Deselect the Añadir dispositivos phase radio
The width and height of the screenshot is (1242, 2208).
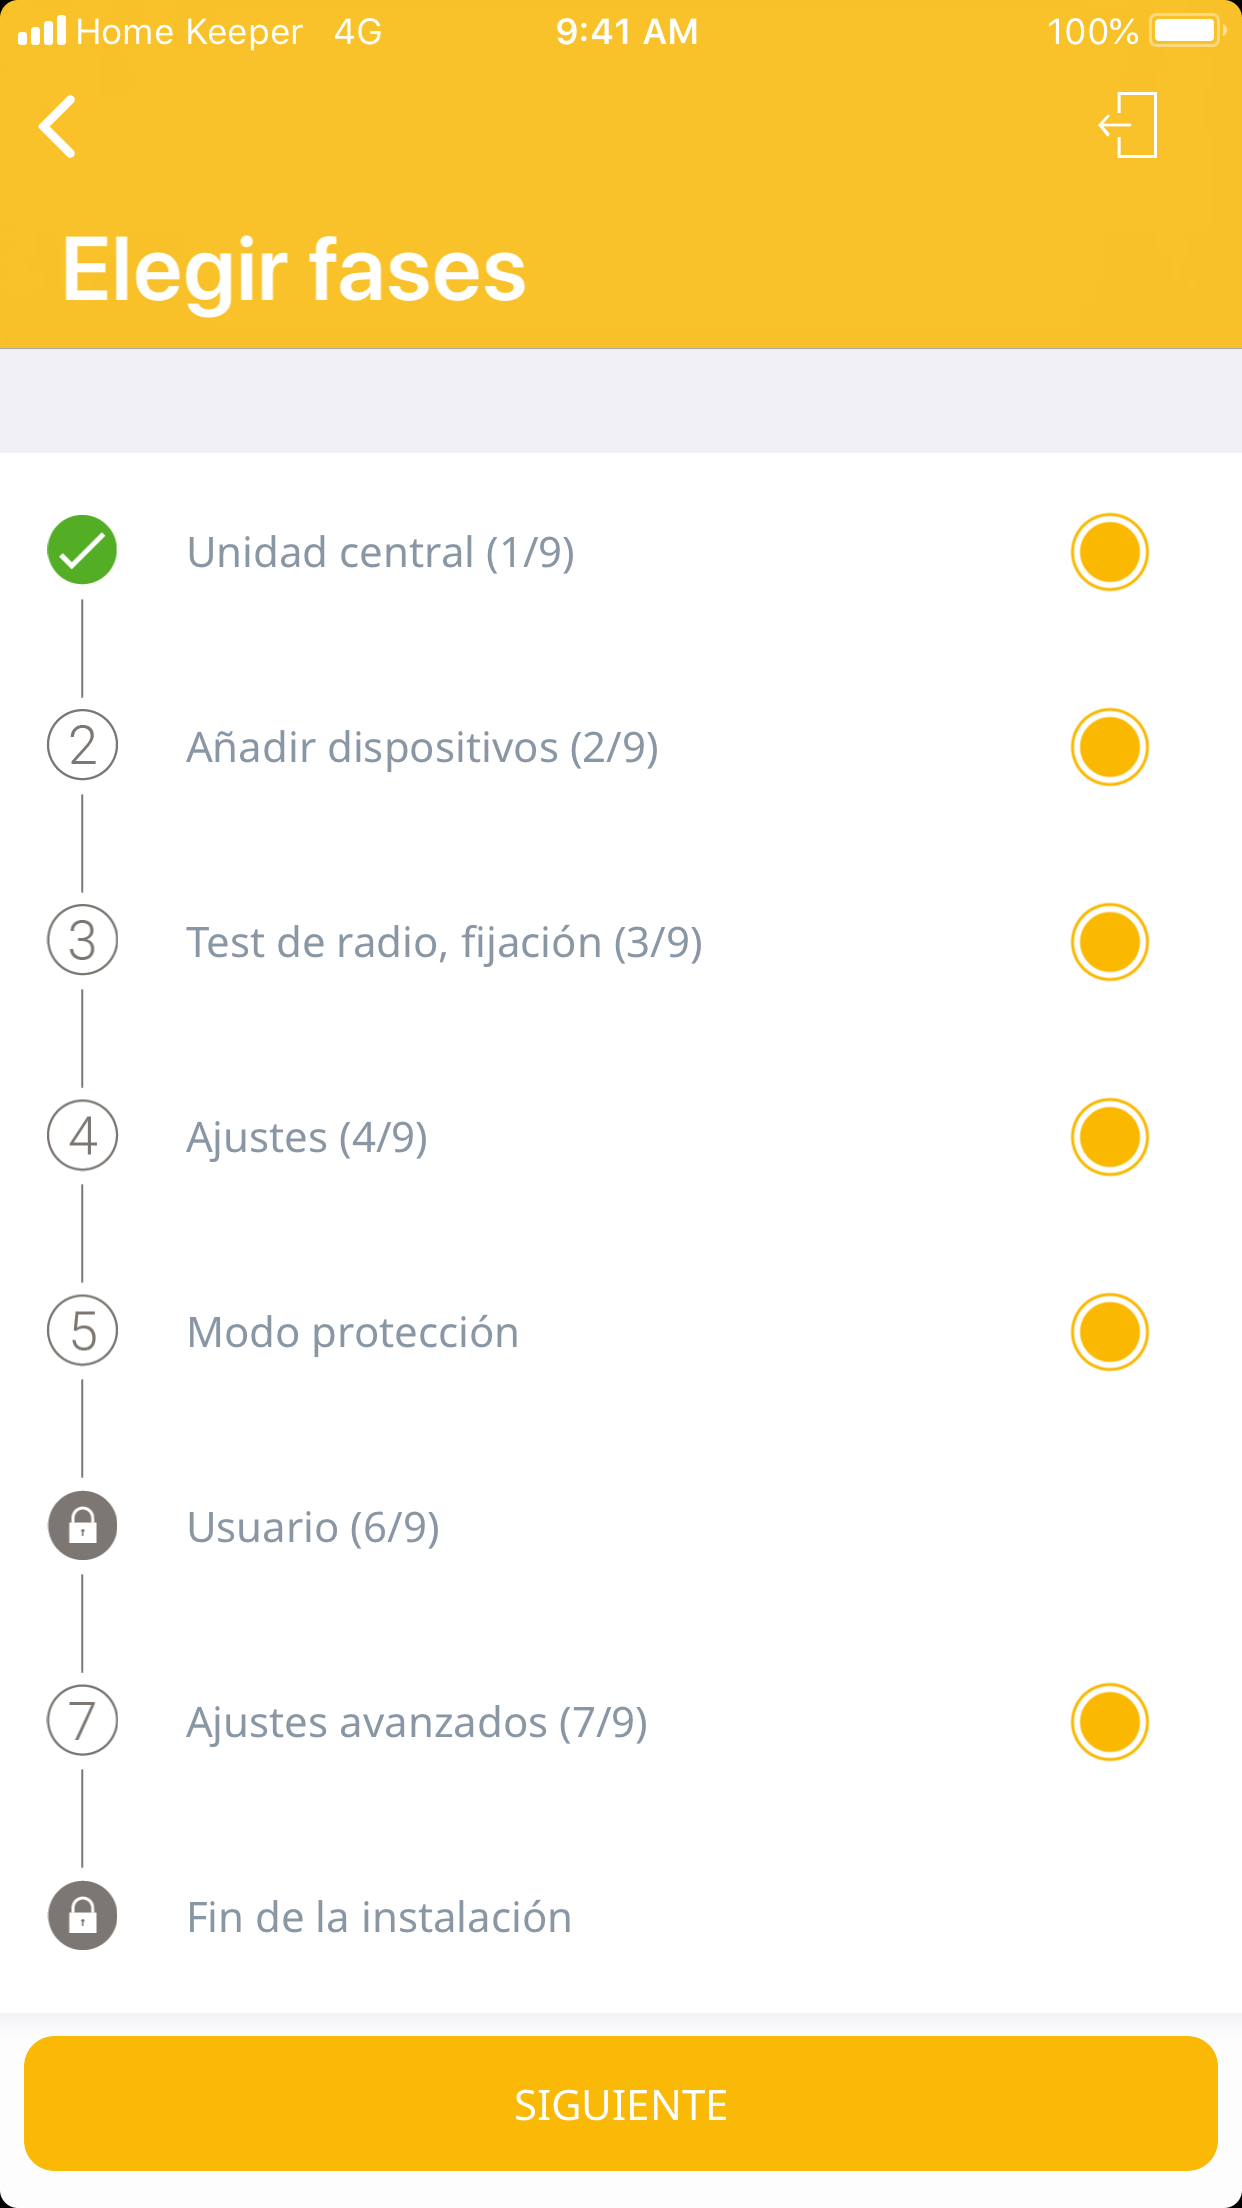point(1109,747)
